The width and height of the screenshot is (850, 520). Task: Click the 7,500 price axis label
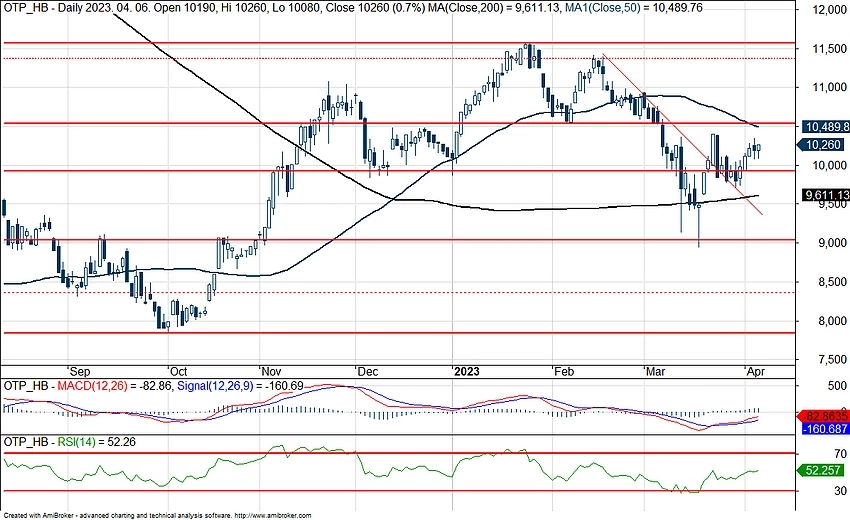click(832, 359)
